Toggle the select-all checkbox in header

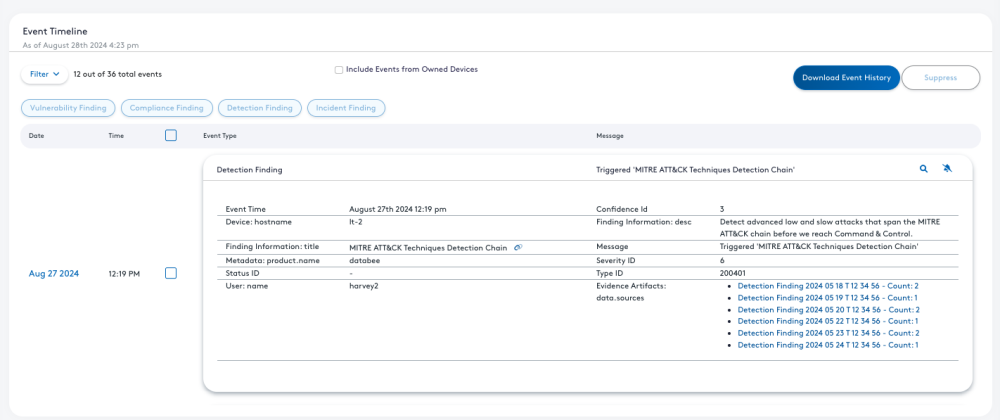point(170,135)
